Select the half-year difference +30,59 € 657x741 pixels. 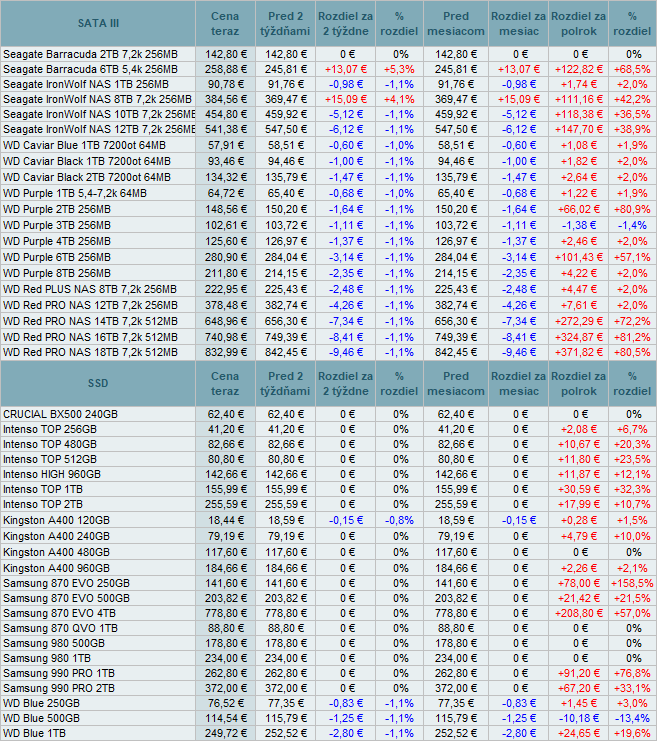579,490
